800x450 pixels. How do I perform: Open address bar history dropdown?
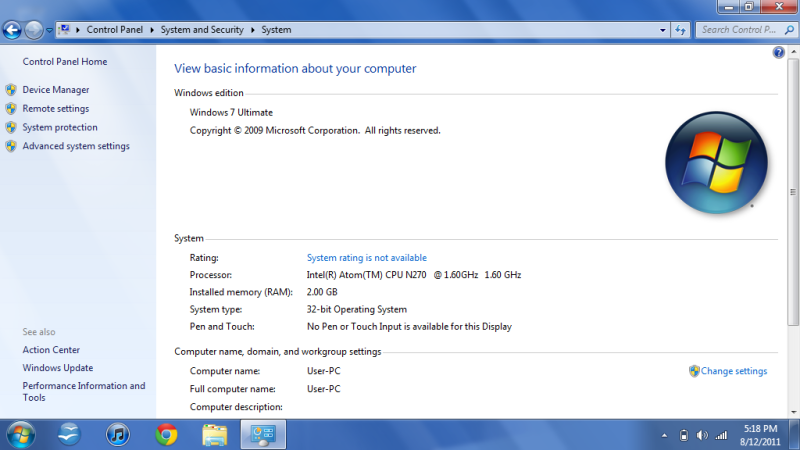pos(663,30)
